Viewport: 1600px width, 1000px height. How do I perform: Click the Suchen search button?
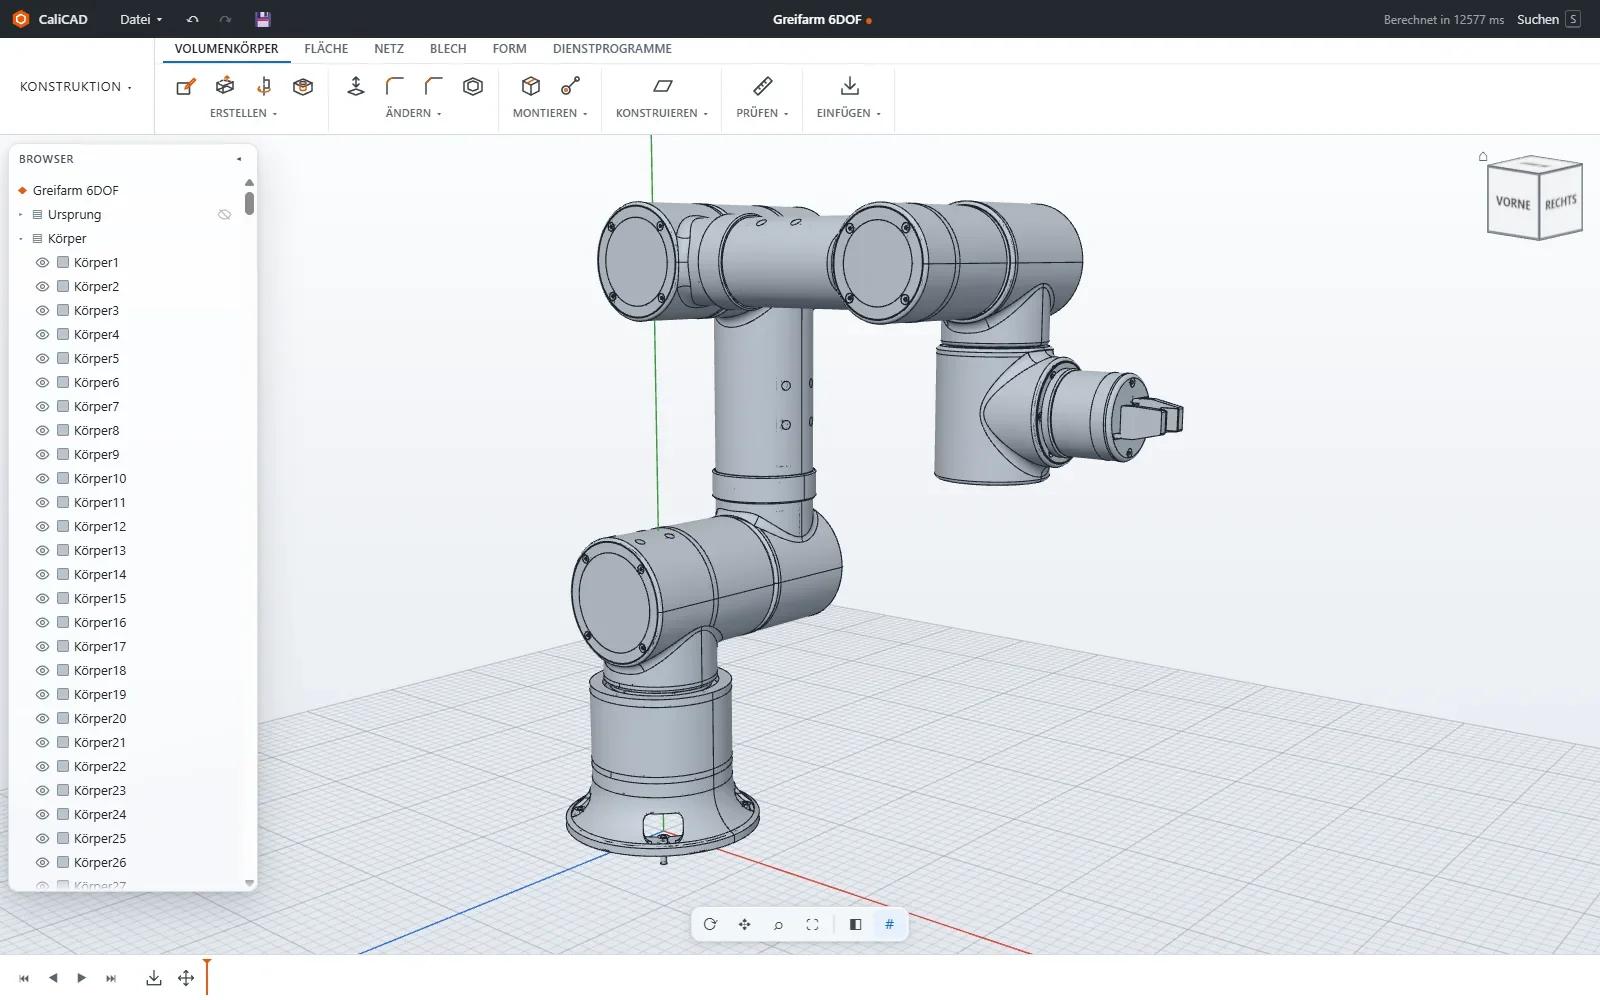coord(1548,19)
